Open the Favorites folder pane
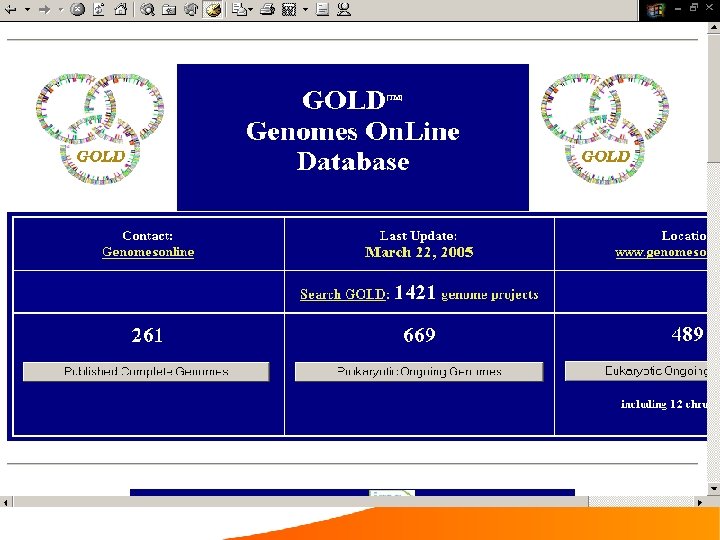Viewport: 720px width, 540px height. click(x=169, y=9)
